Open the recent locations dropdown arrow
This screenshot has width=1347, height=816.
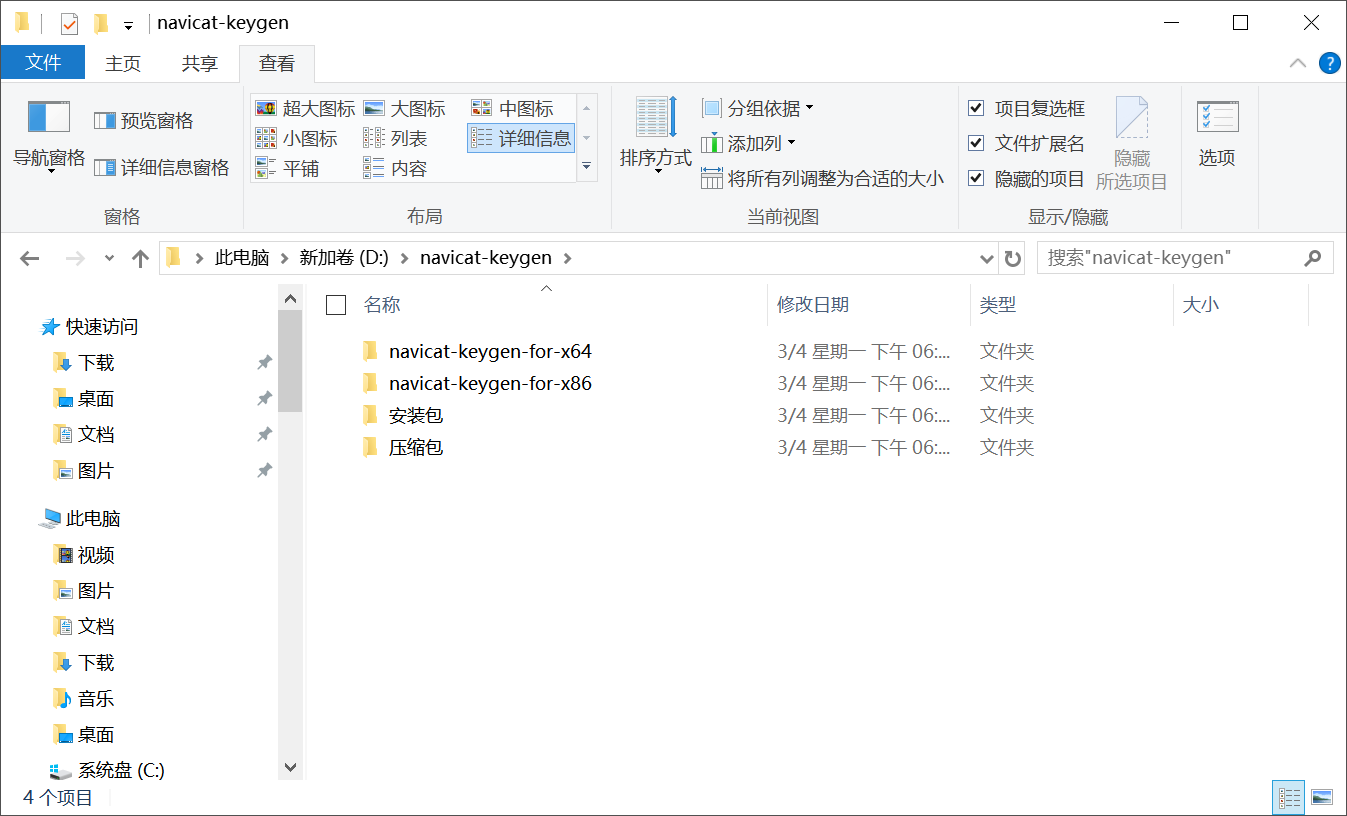(x=109, y=258)
